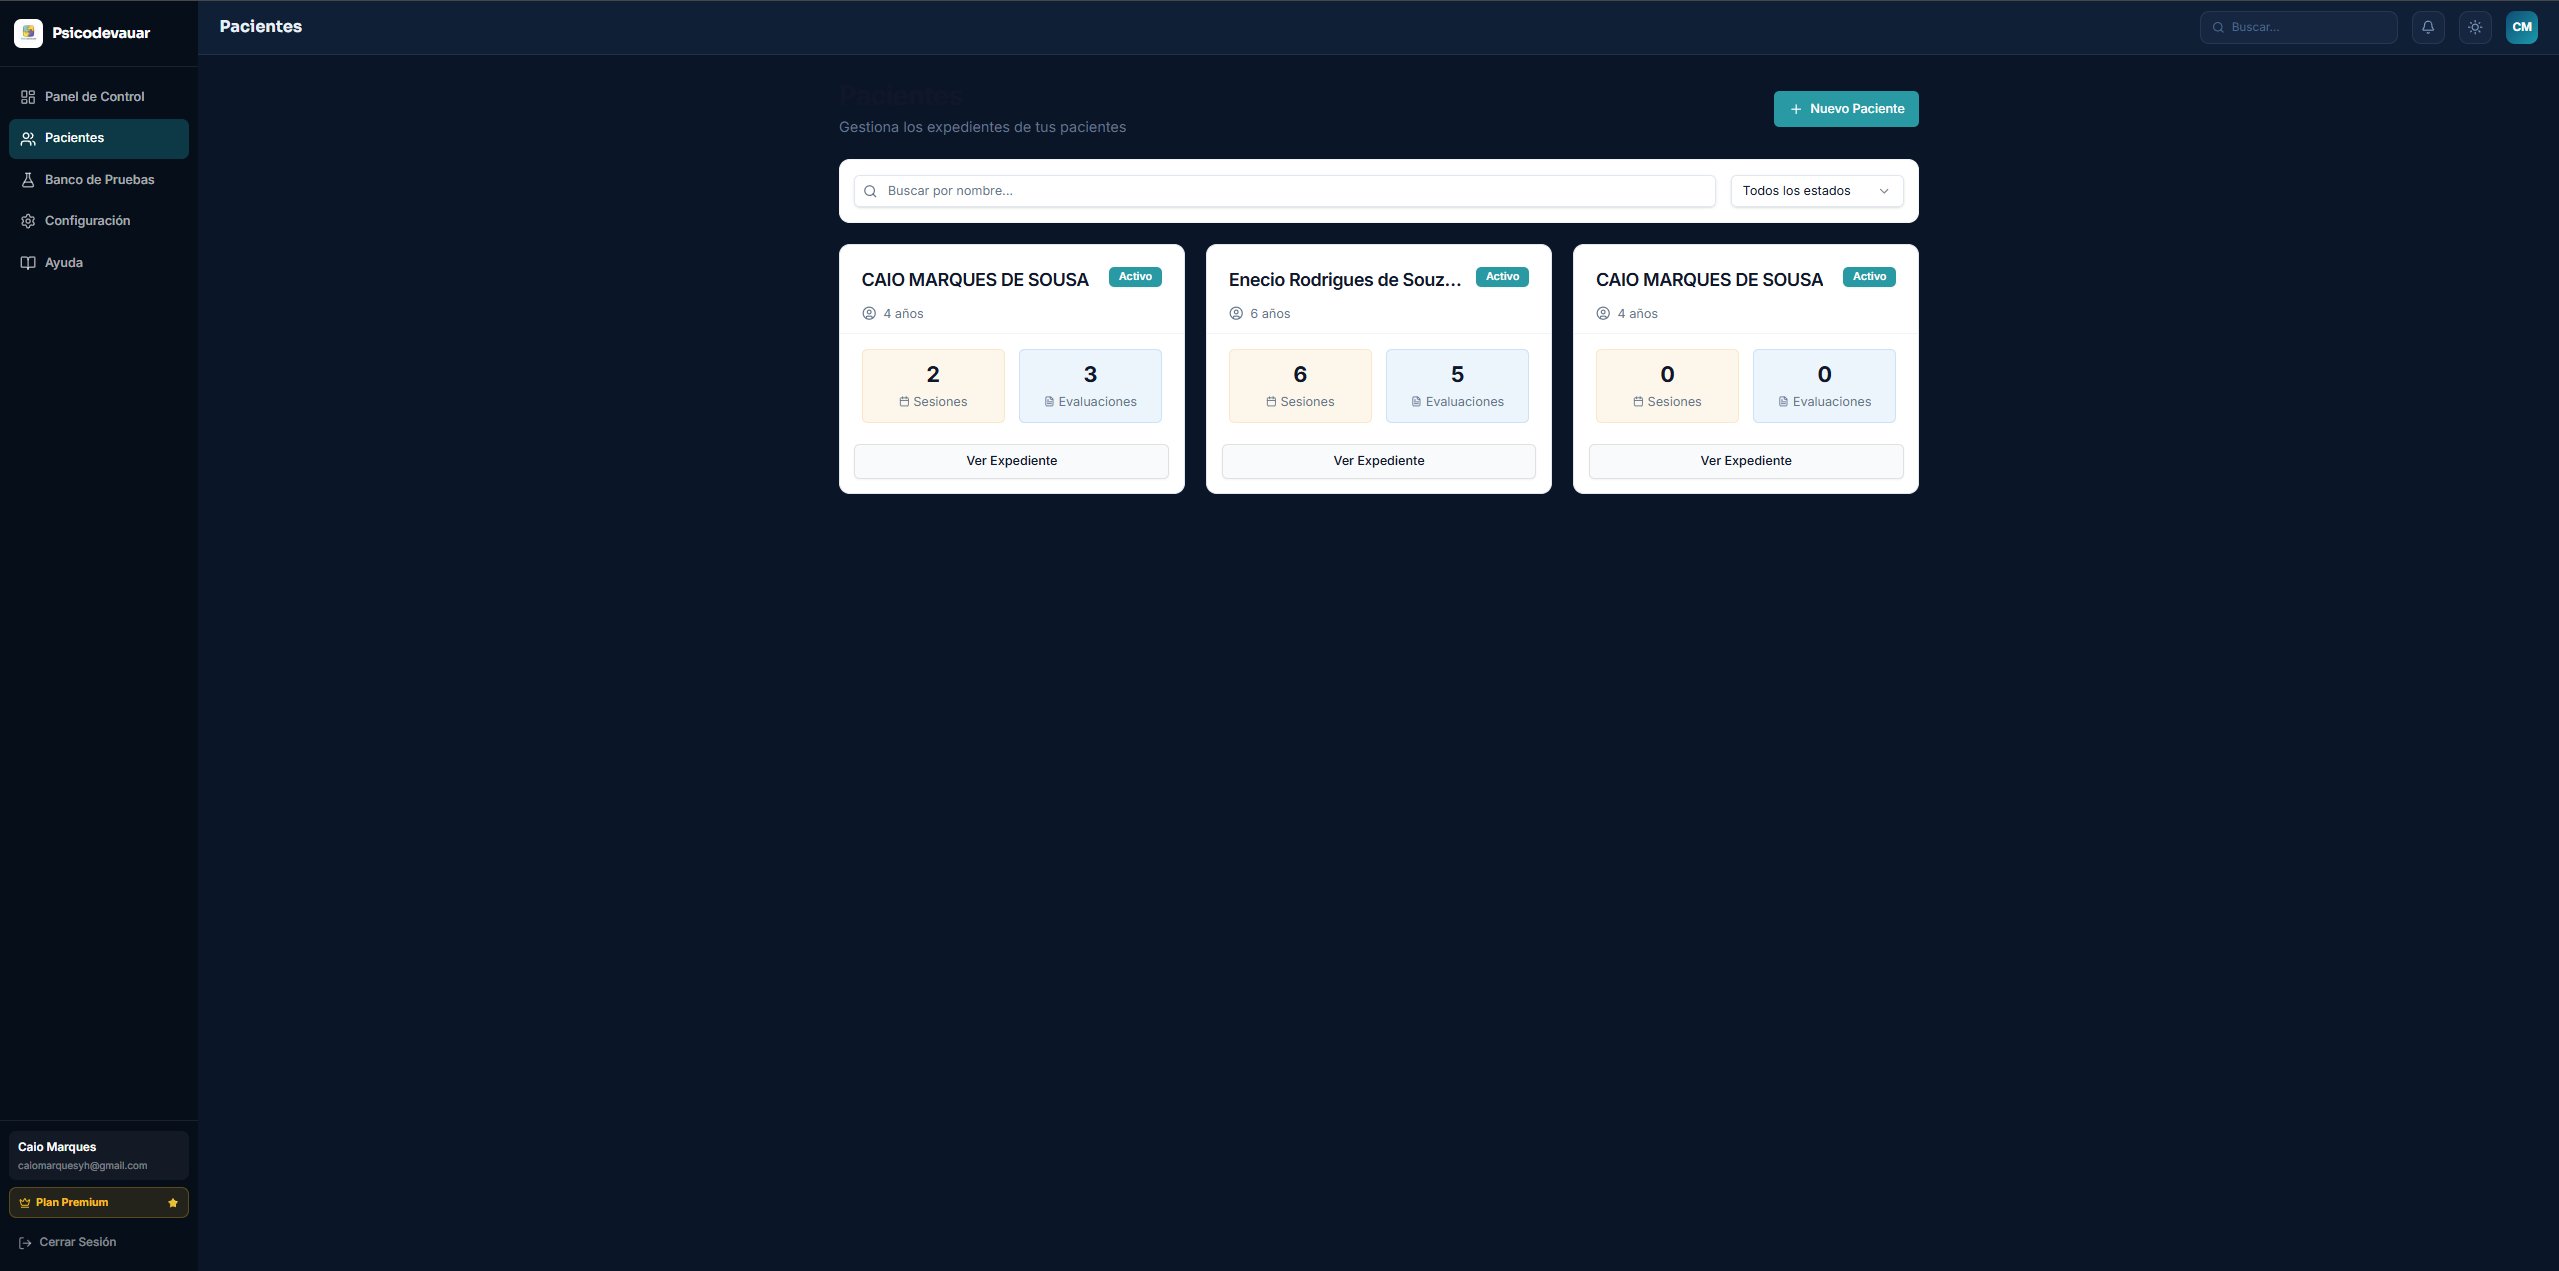Image resolution: width=2559 pixels, height=1271 pixels.
Task: Click the magnifier icon in name search
Action: (x=870, y=191)
